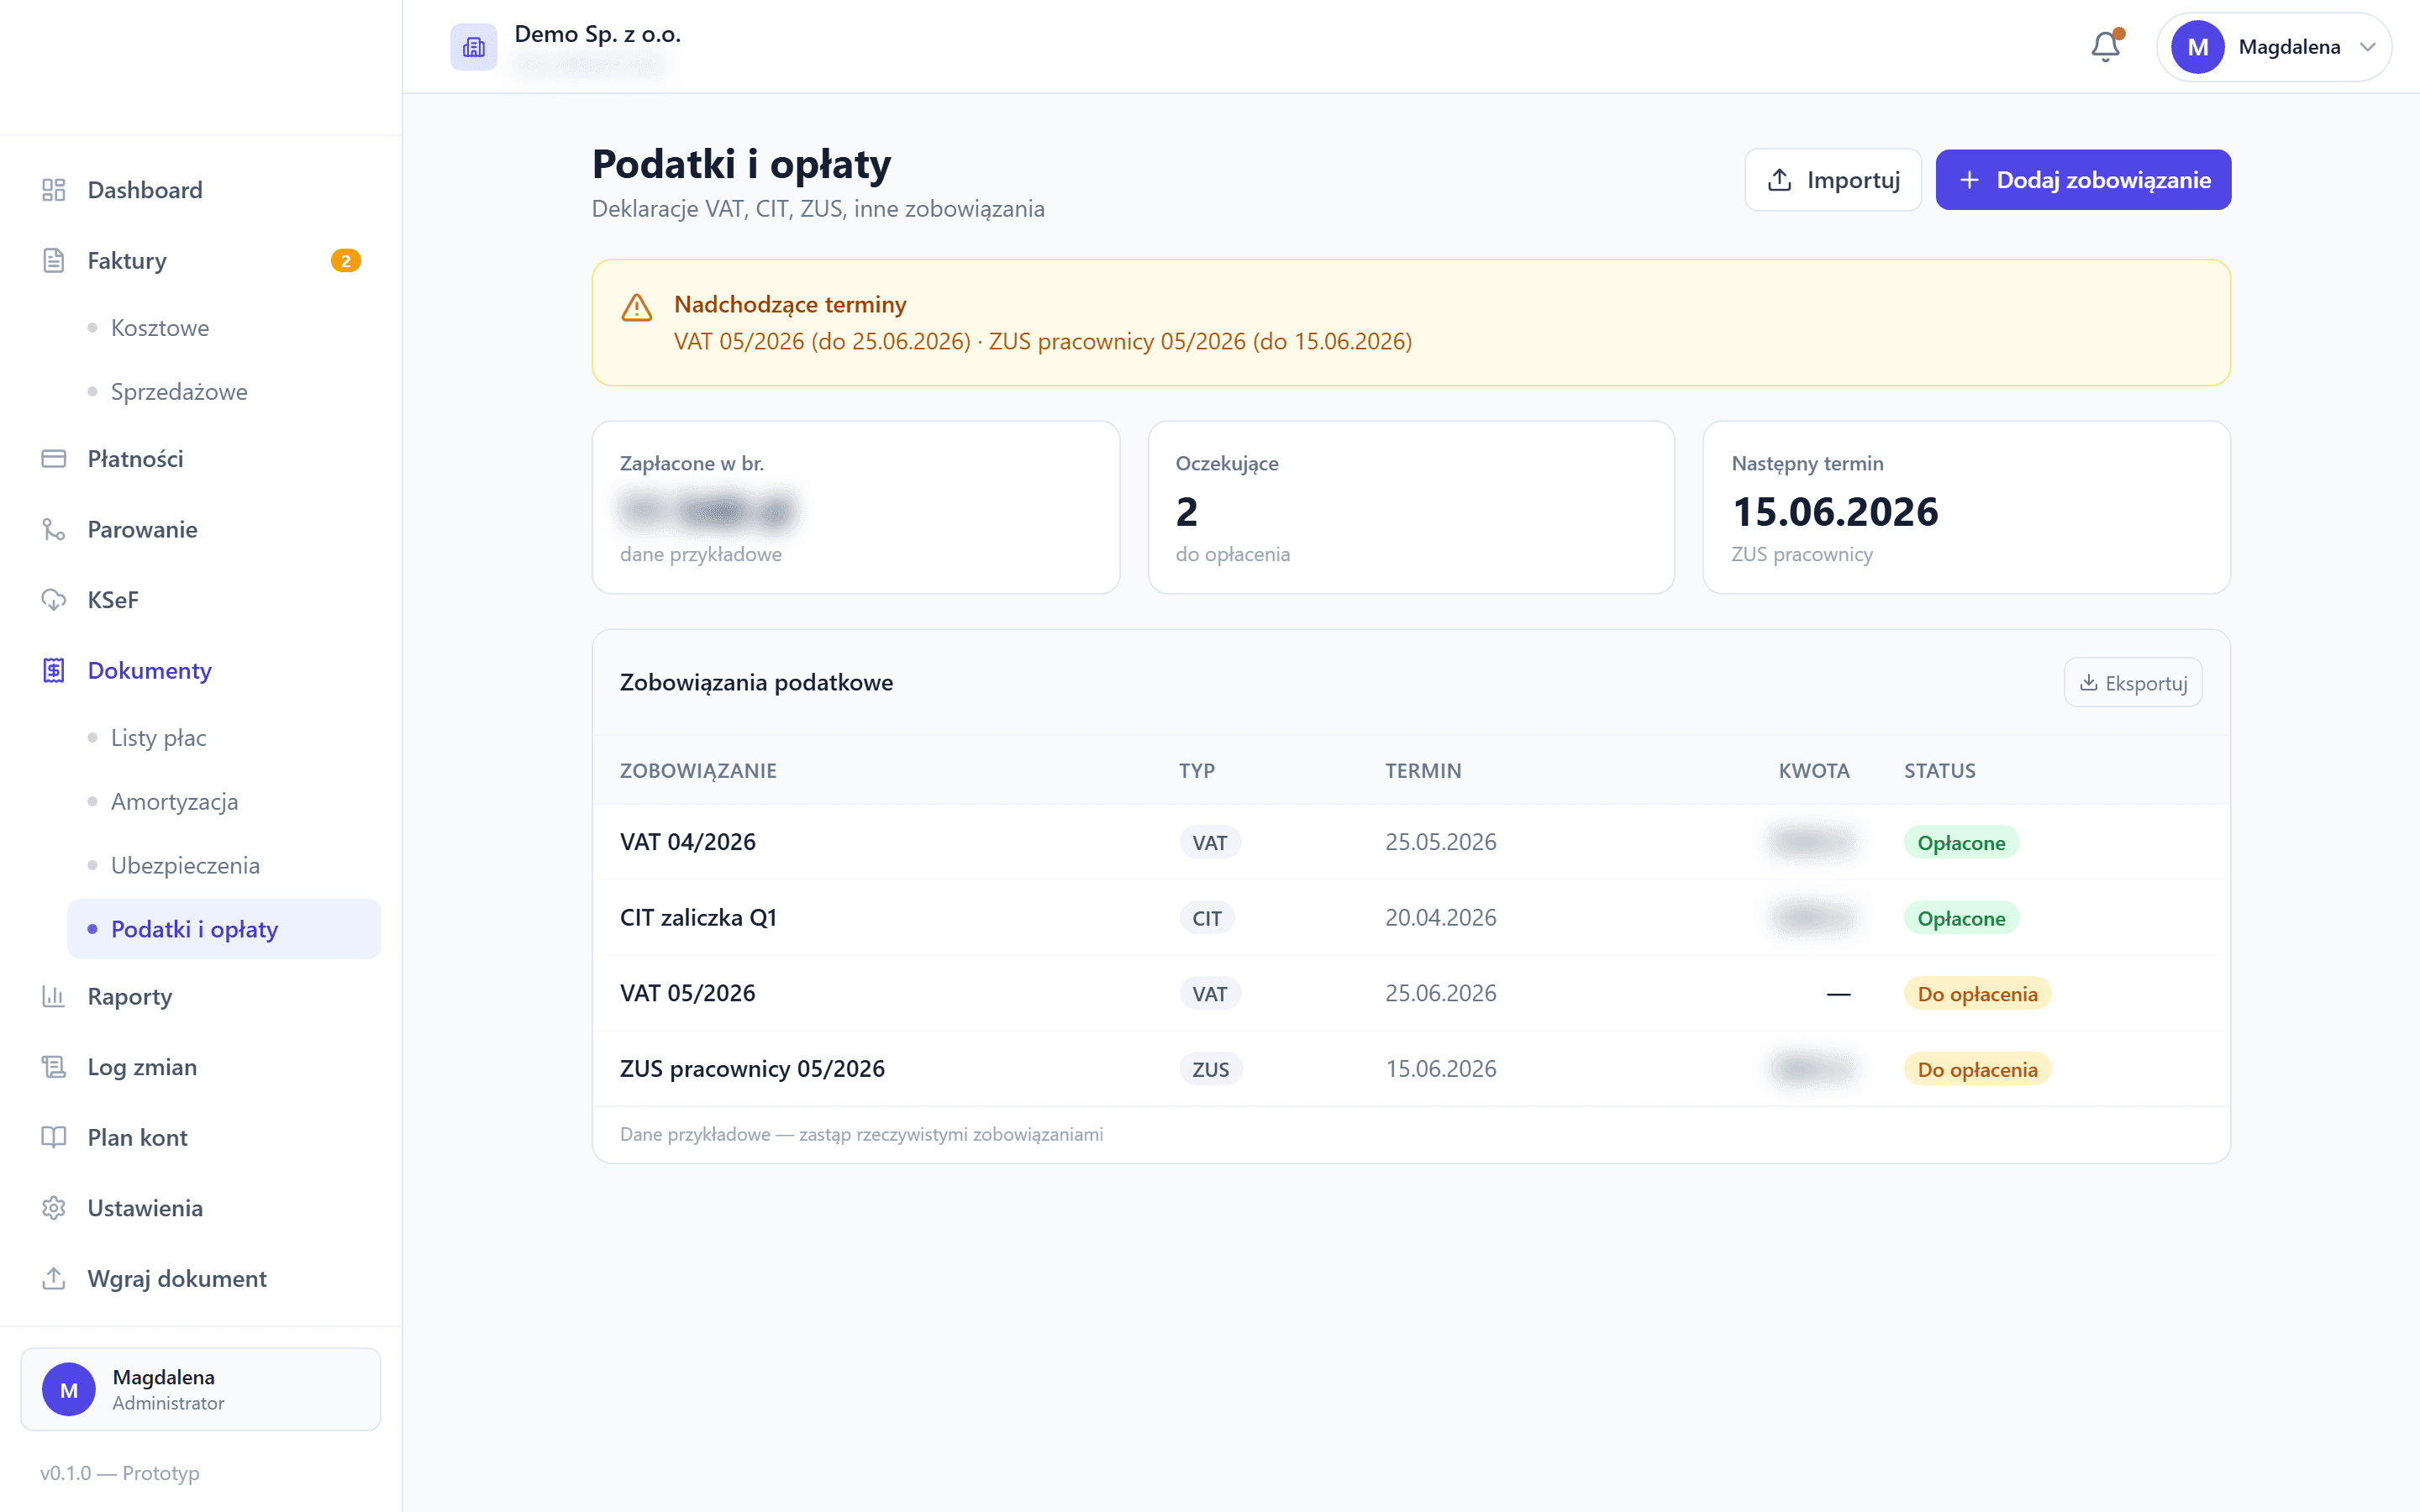
Task: Click the warning triangle in deadlines banner
Action: click(x=637, y=307)
